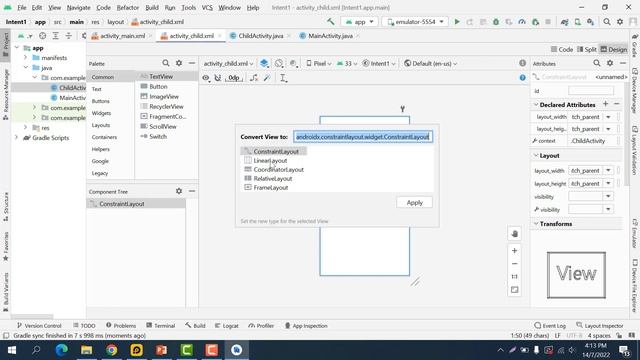The image size is (640, 360).
Task: Click the Convert View to text field
Action: pos(363,137)
